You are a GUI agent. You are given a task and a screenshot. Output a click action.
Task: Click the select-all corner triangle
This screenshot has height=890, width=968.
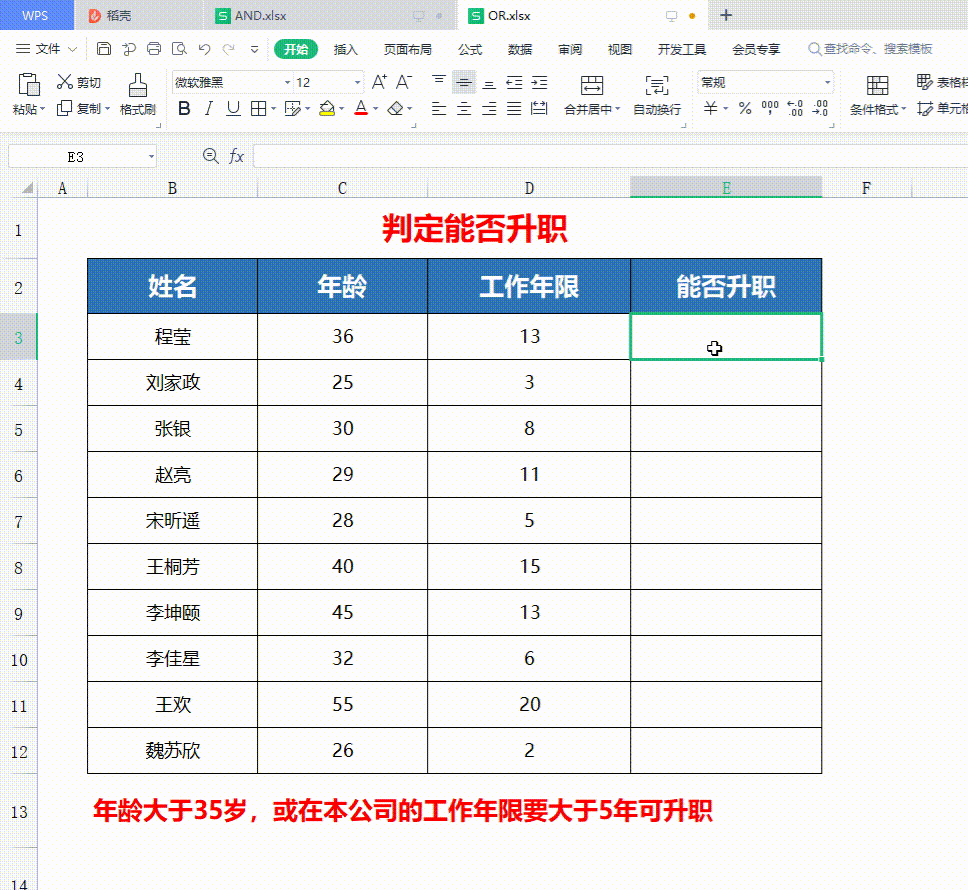point(27,188)
